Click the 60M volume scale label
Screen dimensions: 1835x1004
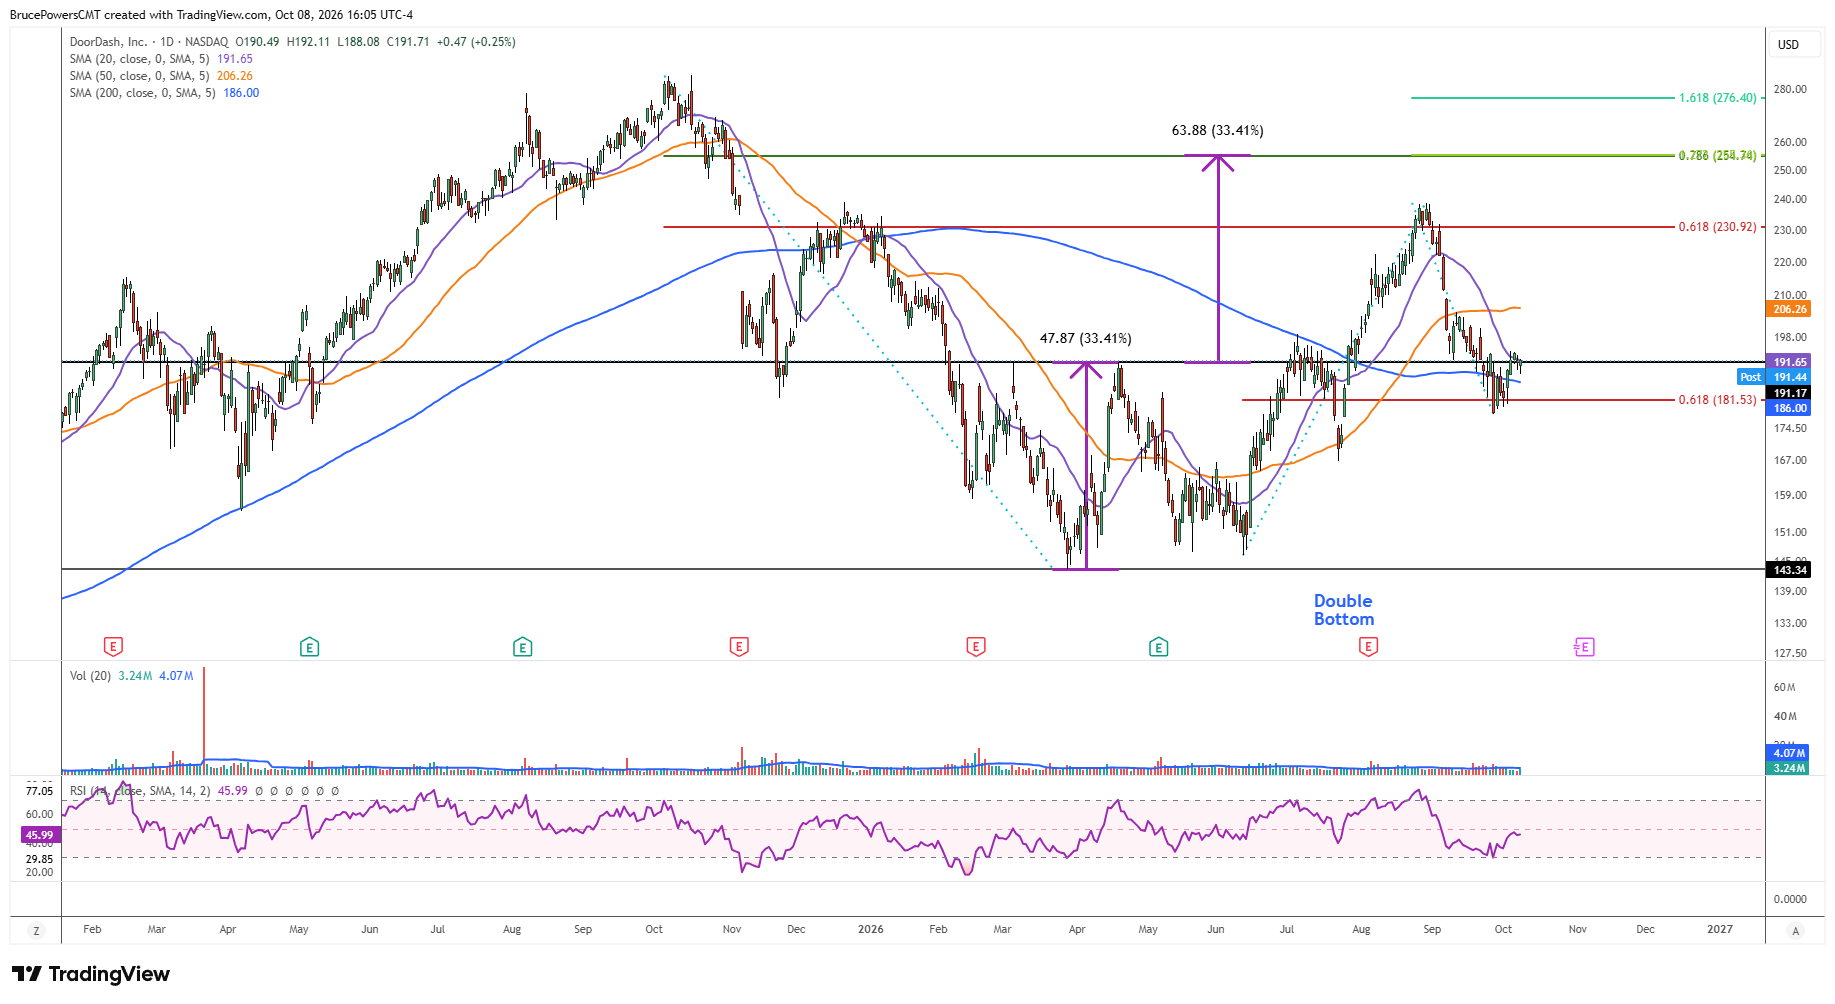pos(1785,687)
